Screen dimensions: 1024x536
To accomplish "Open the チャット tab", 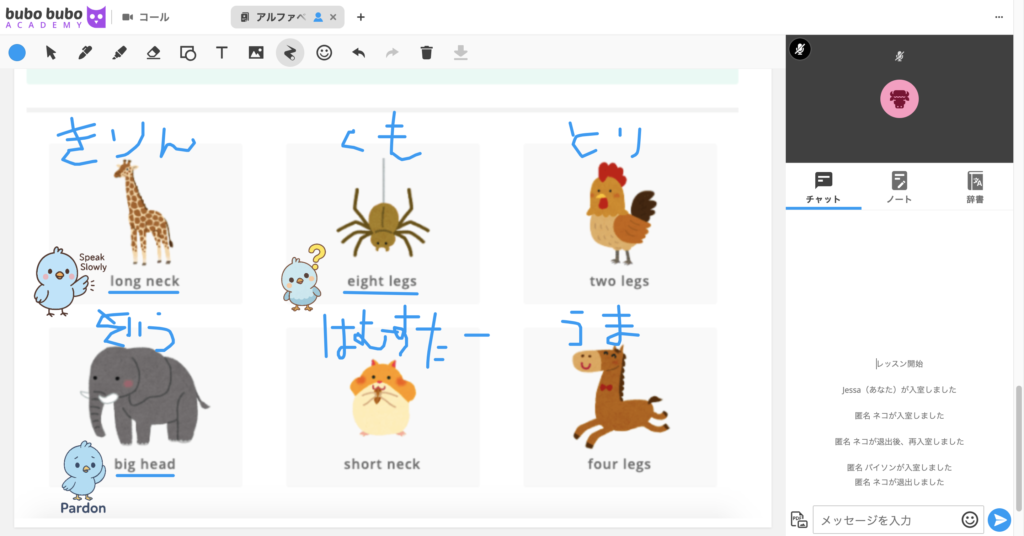I will 823,187.
